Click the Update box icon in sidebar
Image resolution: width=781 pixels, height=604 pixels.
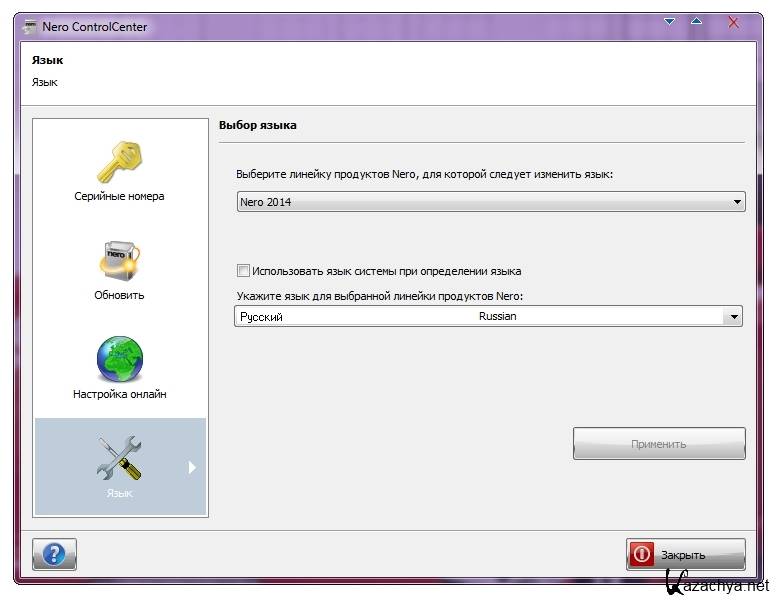tap(119, 261)
